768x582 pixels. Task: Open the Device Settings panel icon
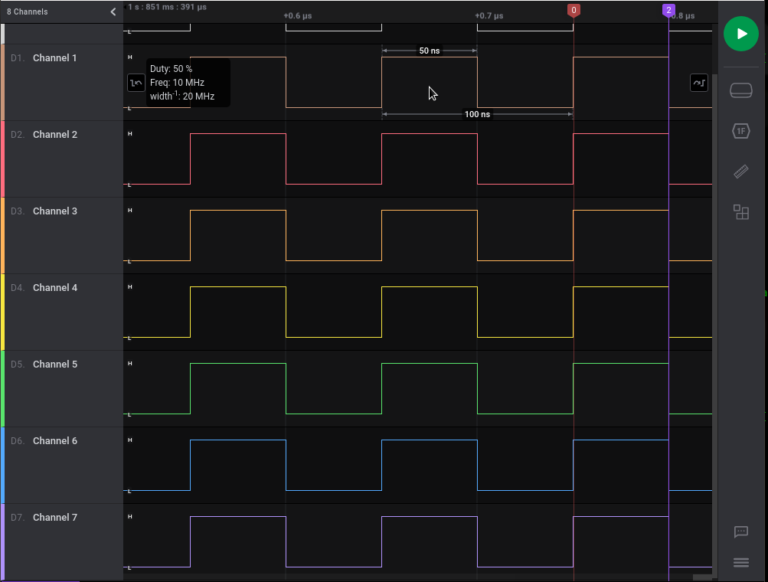[741, 92]
